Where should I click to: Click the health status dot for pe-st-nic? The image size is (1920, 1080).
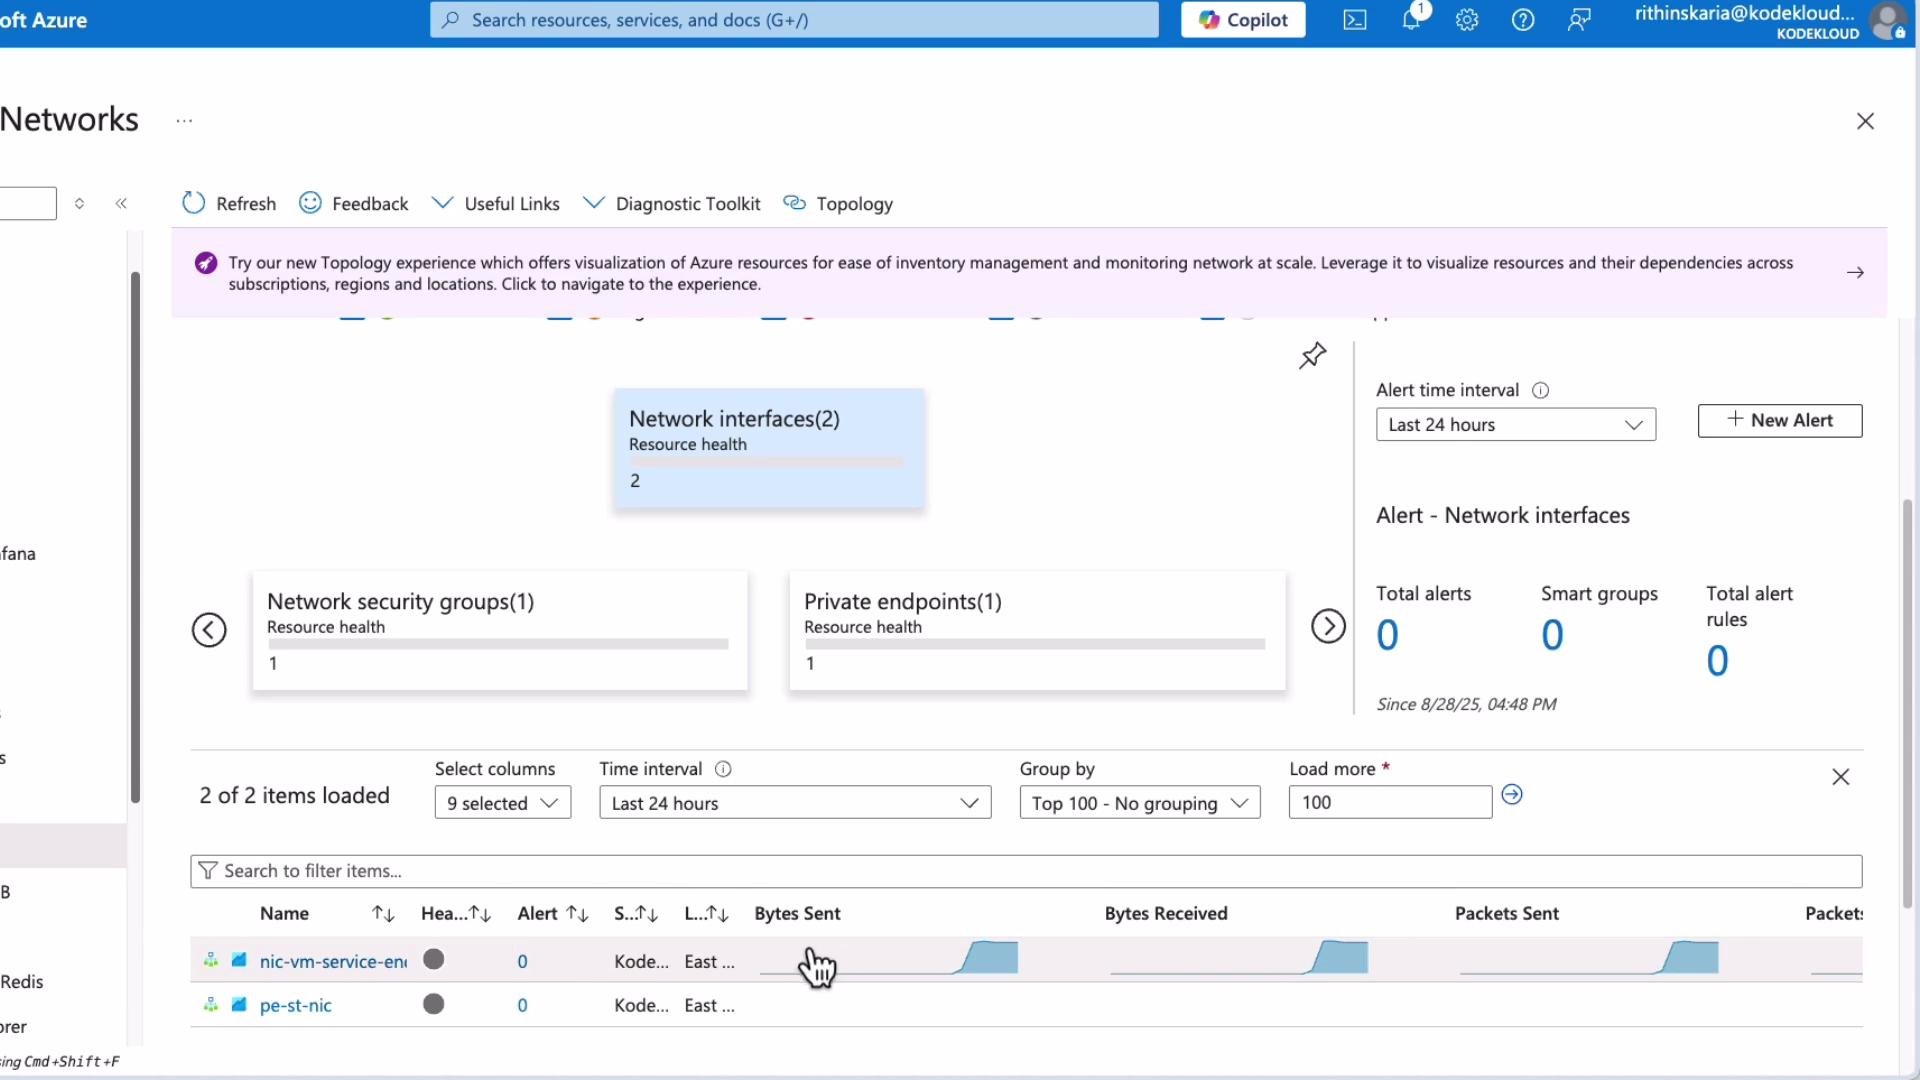433,1004
